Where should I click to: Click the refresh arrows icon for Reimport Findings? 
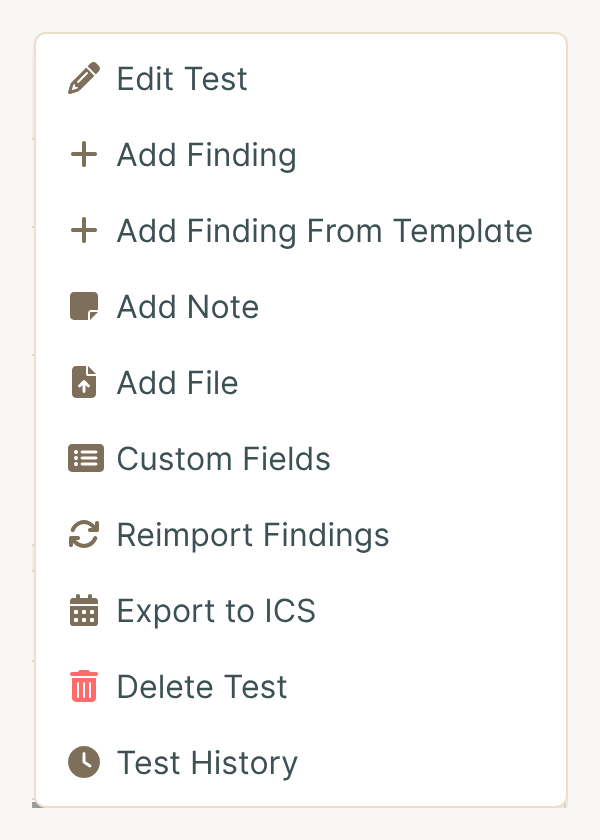pyautogui.click(x=84, y=535)
